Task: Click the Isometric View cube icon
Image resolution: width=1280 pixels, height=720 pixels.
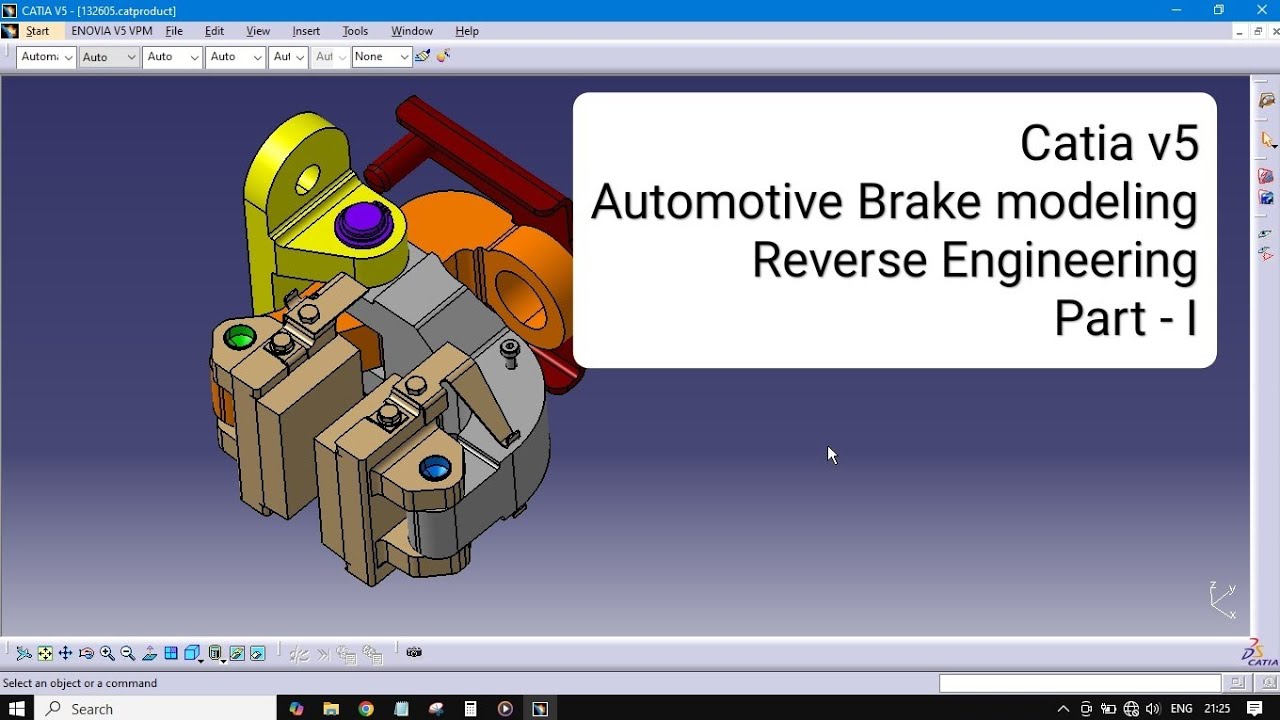Action: point(191,653)
